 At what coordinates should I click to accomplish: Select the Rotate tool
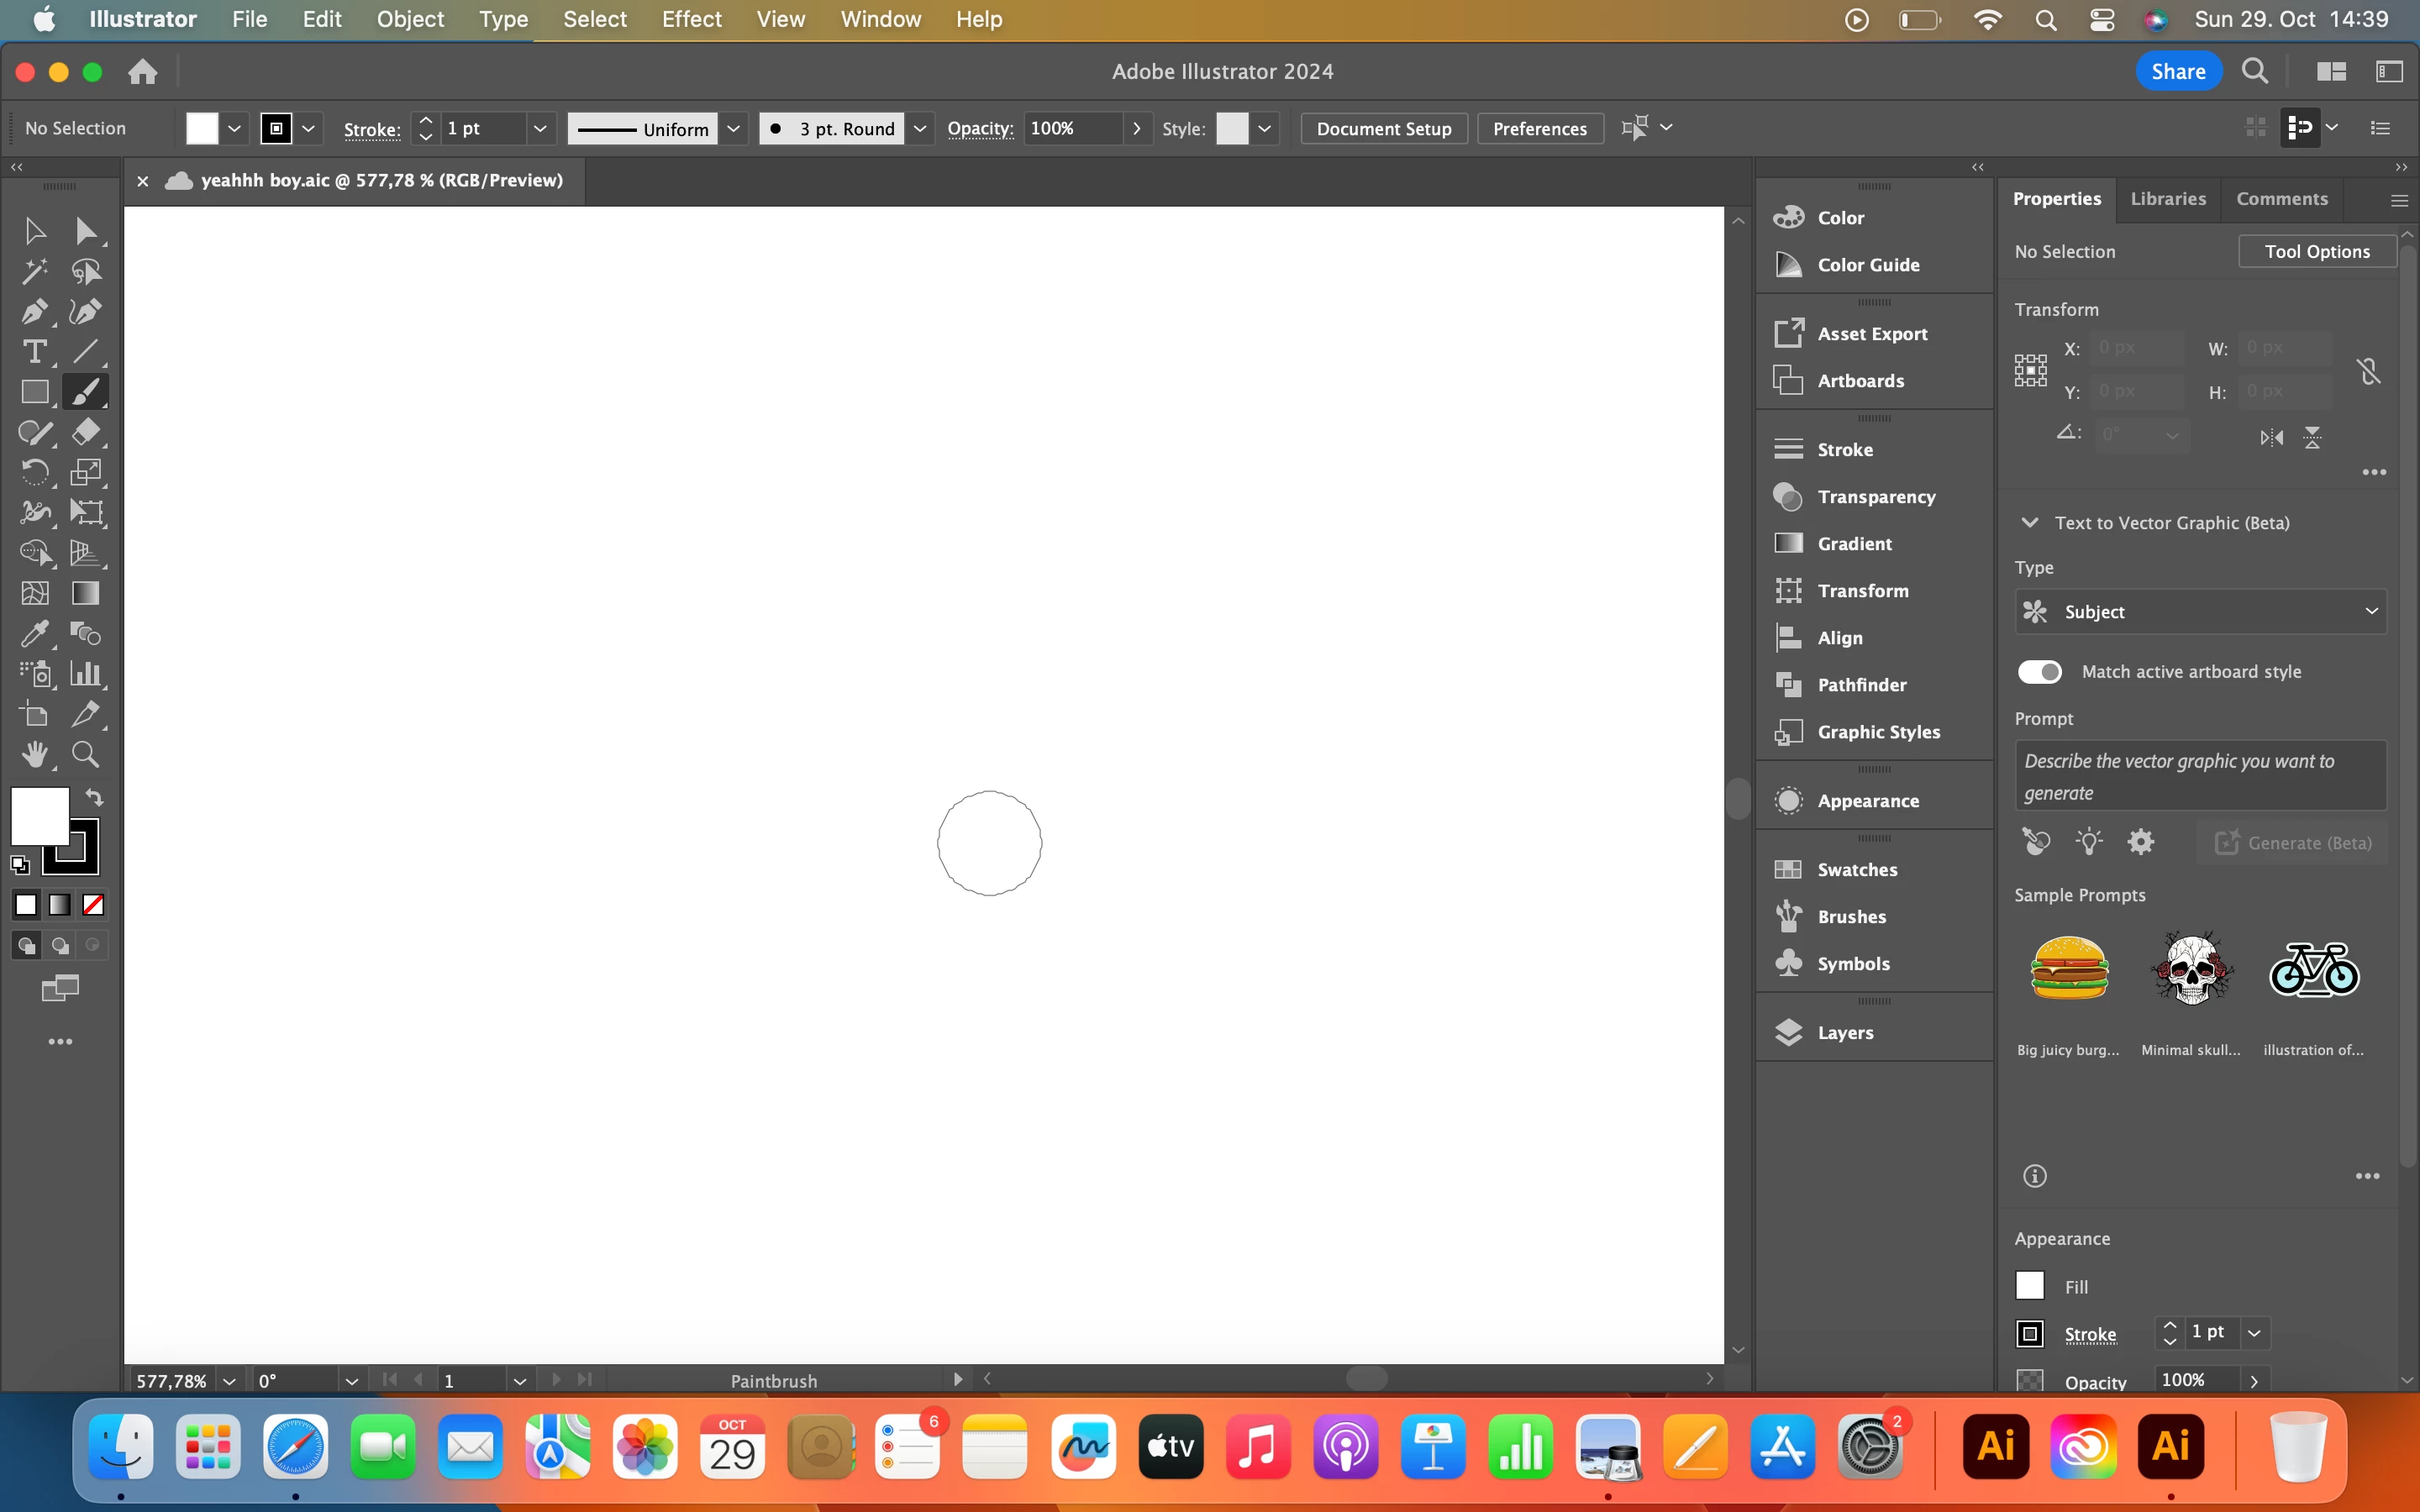[34, 472]
